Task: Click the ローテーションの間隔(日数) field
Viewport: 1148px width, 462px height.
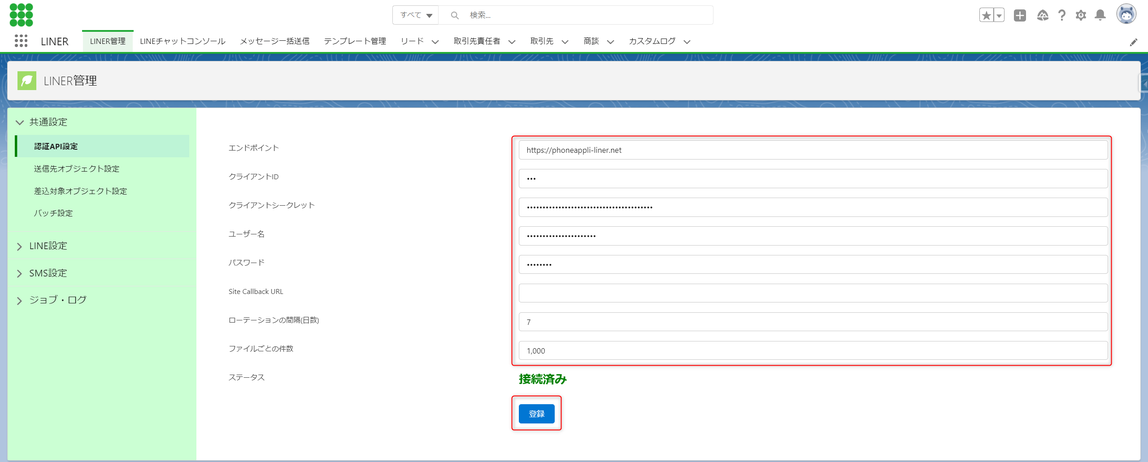Action: (813, 321)
